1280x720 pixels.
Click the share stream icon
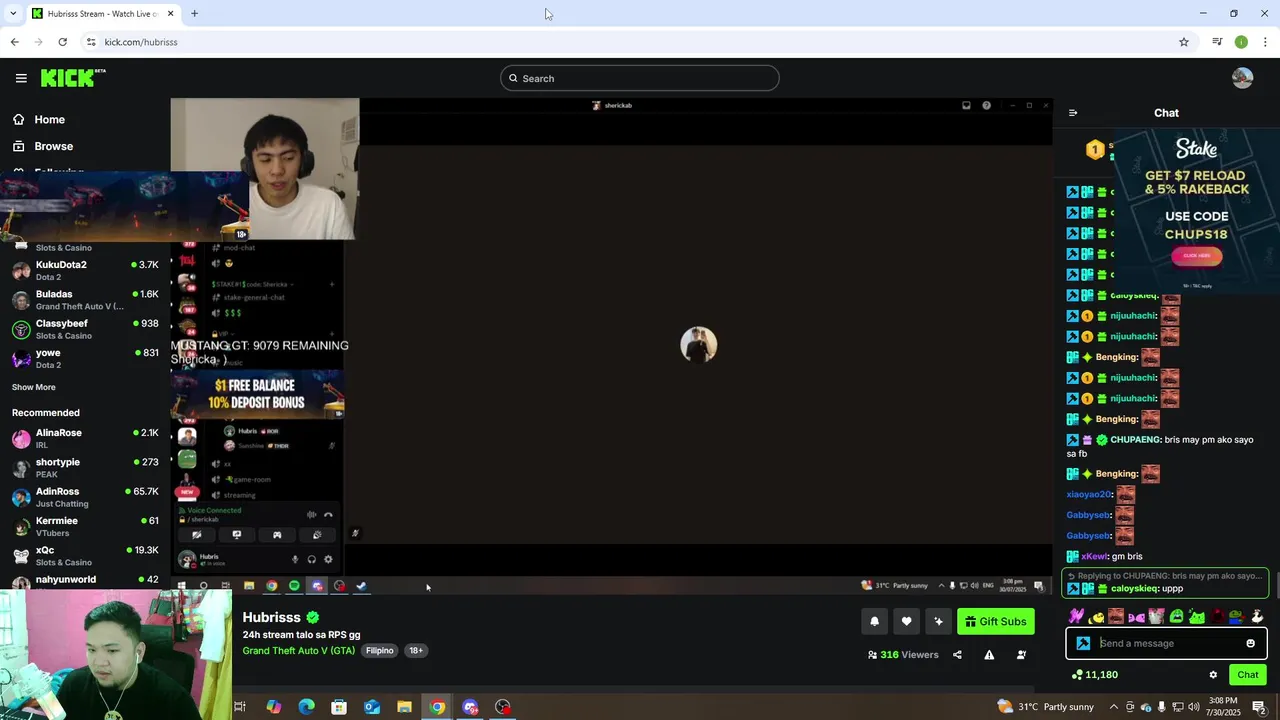pyautogui.click(x=957, y=655)
